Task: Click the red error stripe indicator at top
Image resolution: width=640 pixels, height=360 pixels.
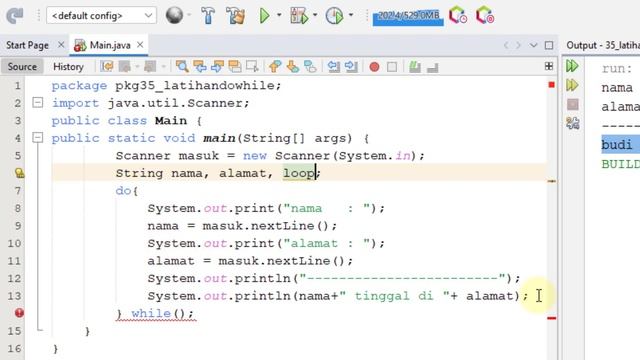Action: [552, 84]
